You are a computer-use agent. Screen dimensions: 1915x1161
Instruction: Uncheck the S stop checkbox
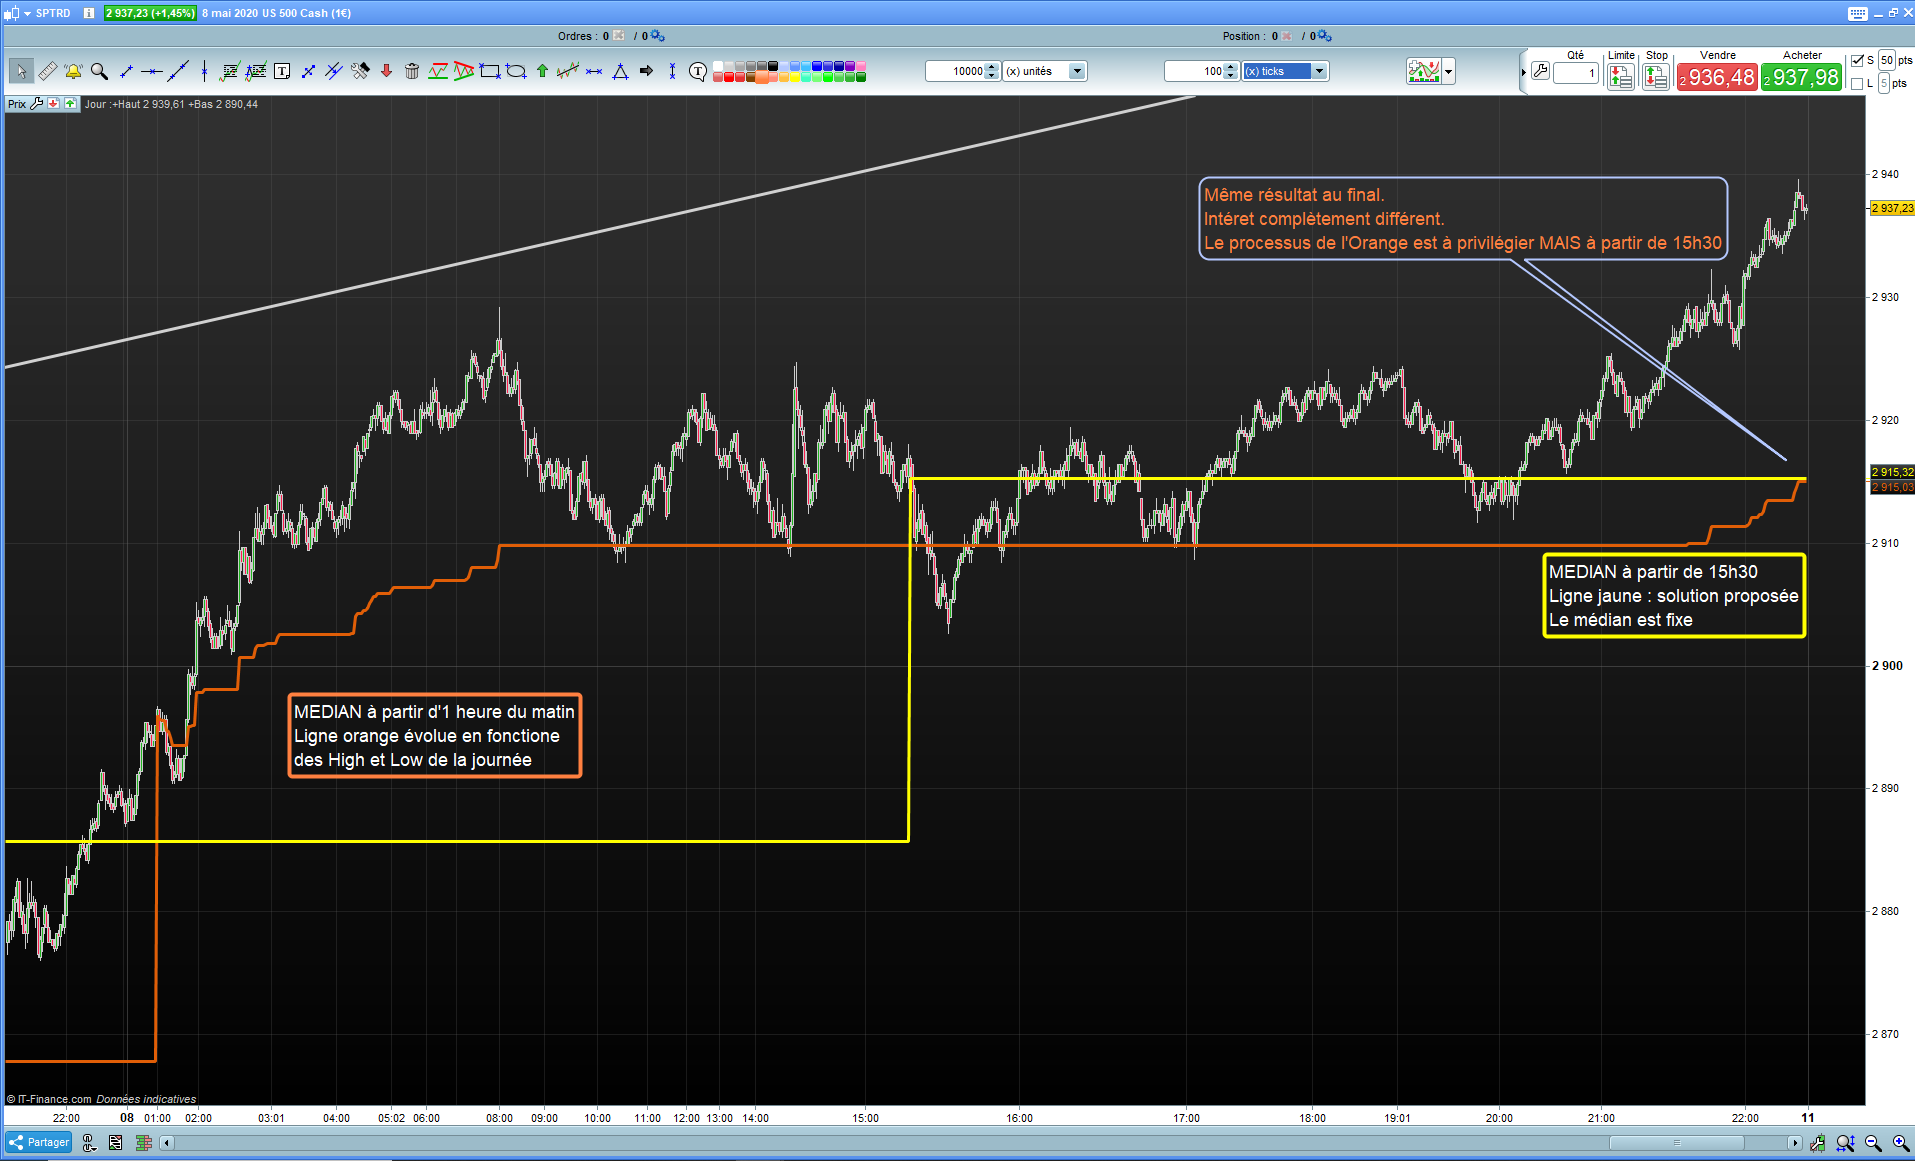[x=1857, y=60]
